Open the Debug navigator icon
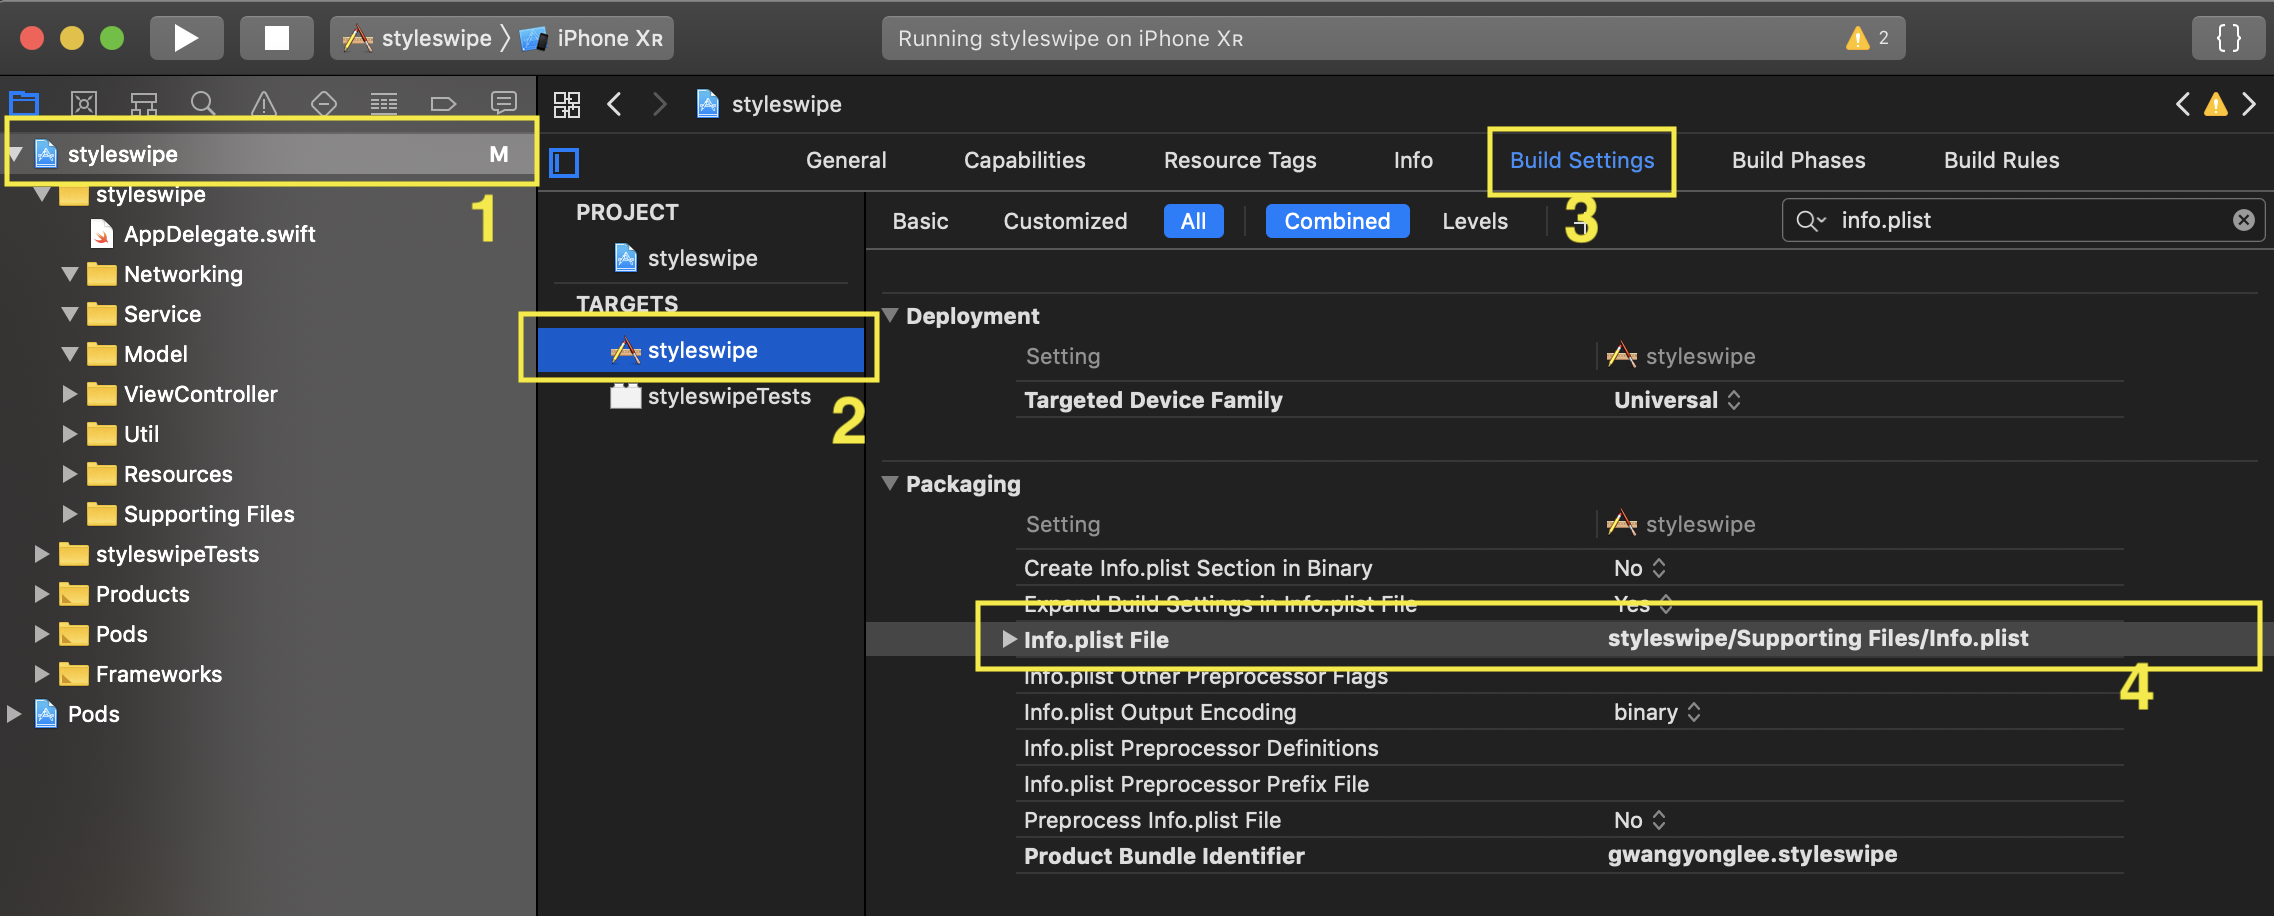The image size is (2274, 916). (x=384, y=103)
